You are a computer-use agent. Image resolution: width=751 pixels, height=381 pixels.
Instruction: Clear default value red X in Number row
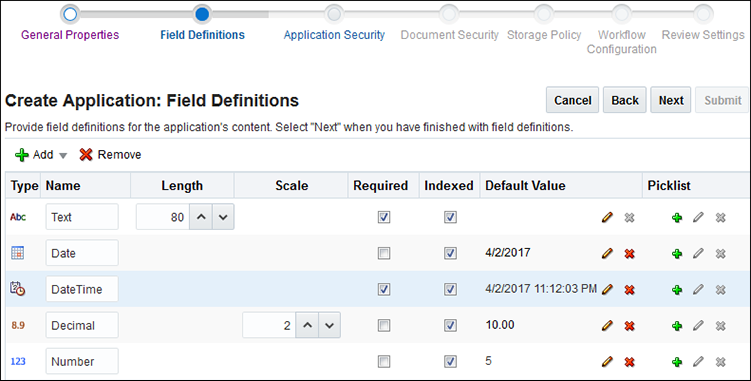click(629, 362)
